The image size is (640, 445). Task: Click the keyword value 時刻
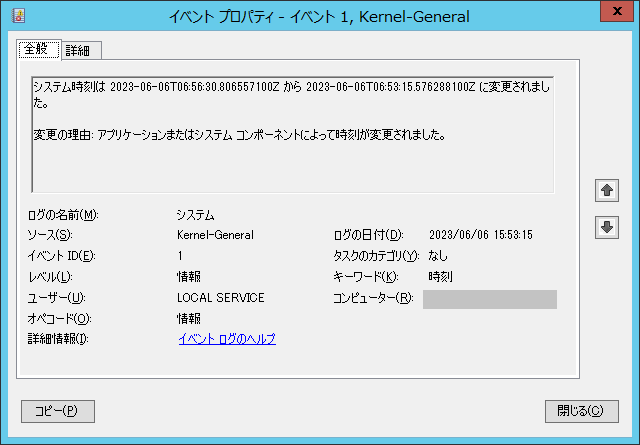440,277
